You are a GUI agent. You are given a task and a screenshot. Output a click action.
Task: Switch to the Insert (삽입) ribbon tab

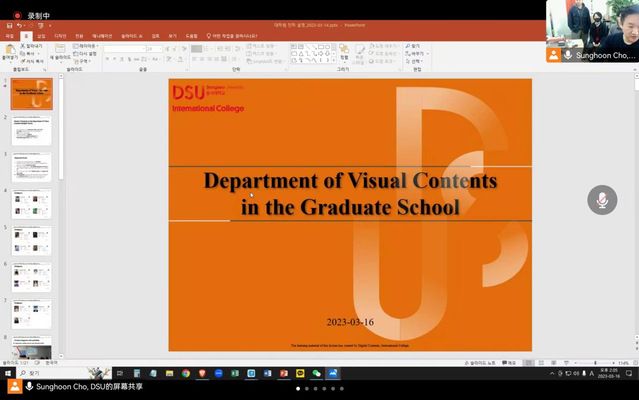(x=41, y=35)
